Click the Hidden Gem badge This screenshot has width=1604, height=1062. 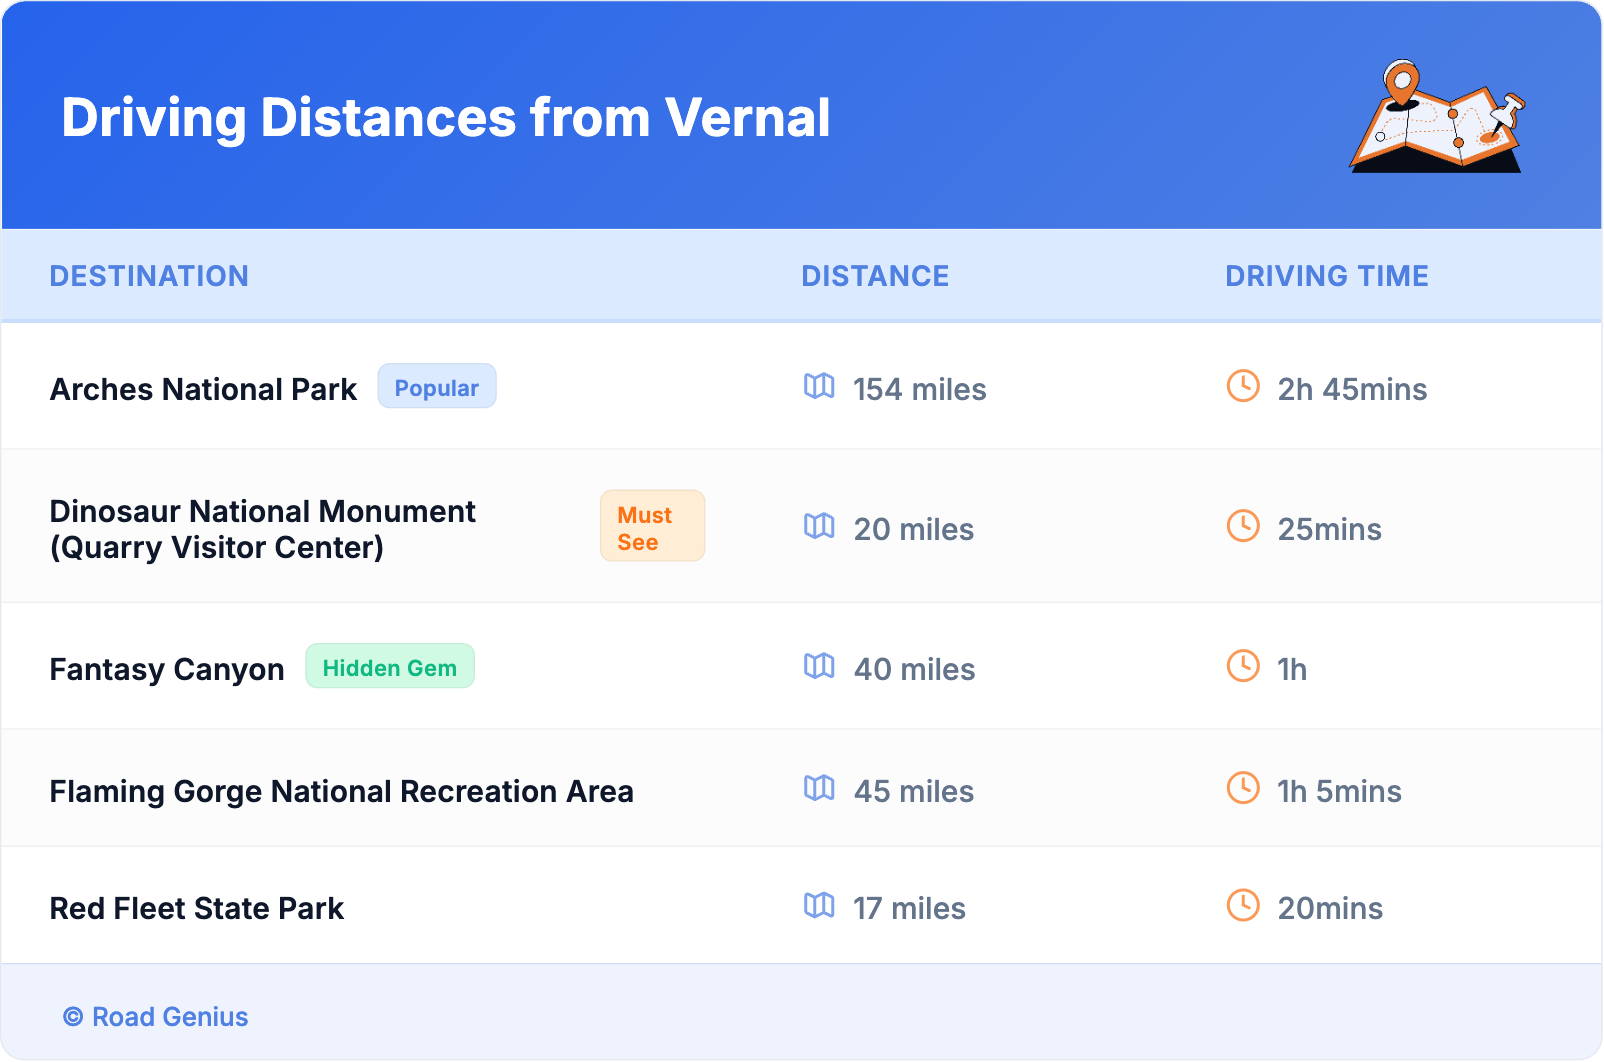point(389,667)
